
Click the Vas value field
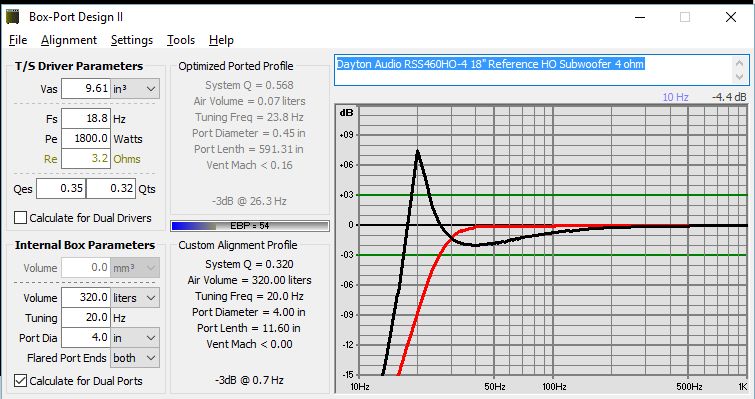pyautogui.click(x=86, y=89)
